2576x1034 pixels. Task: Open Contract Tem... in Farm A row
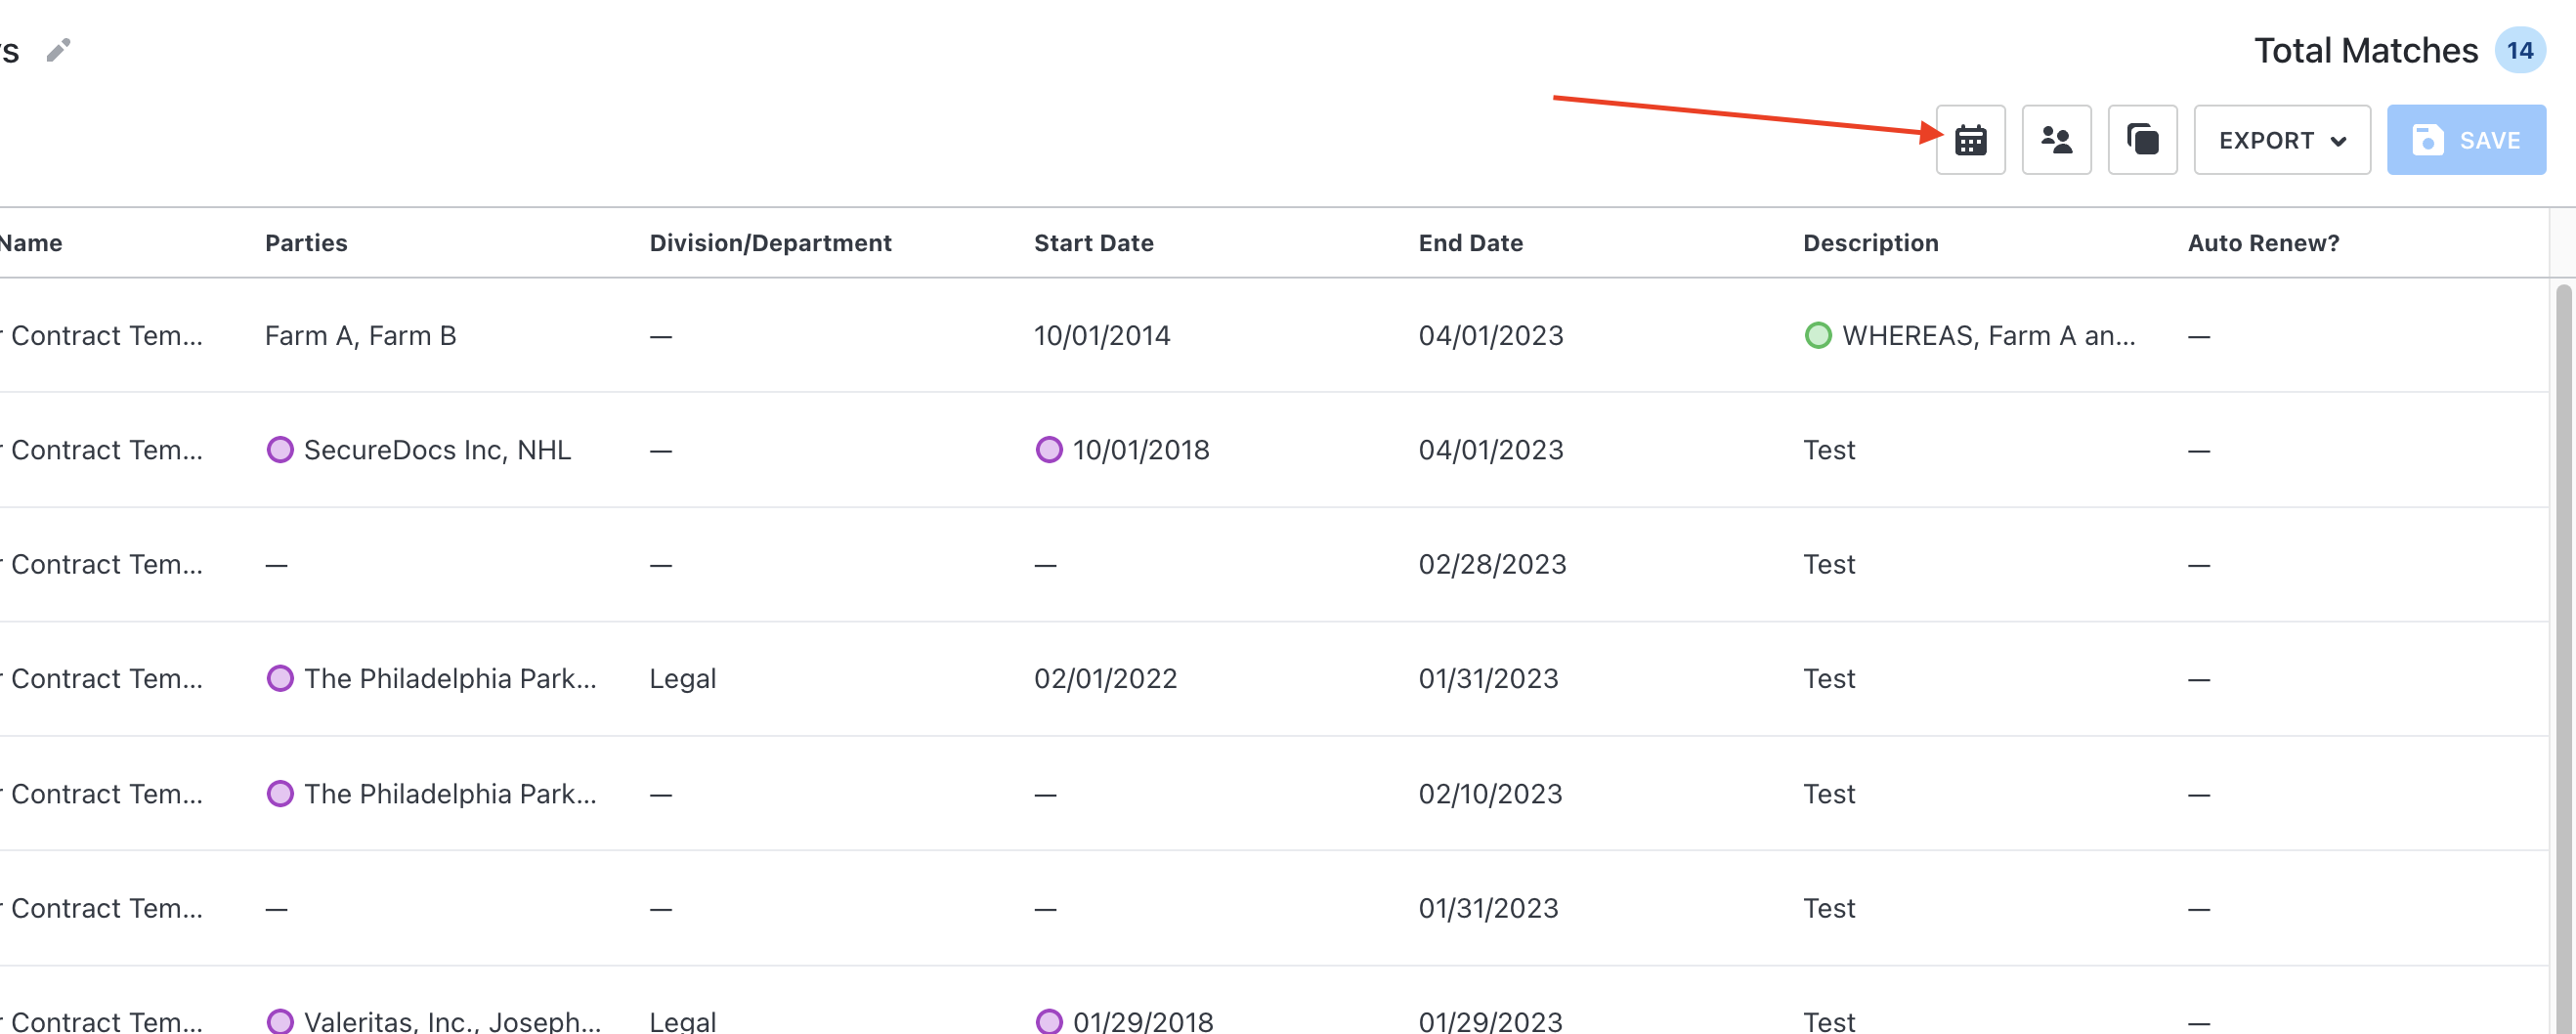pyautogui.click(x=105, y=336)
